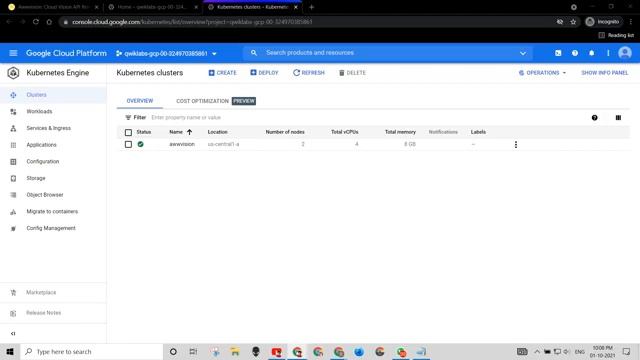Click the green status check for awwvision
This screenshot has width=640, height=360.
tap(140, 144)
